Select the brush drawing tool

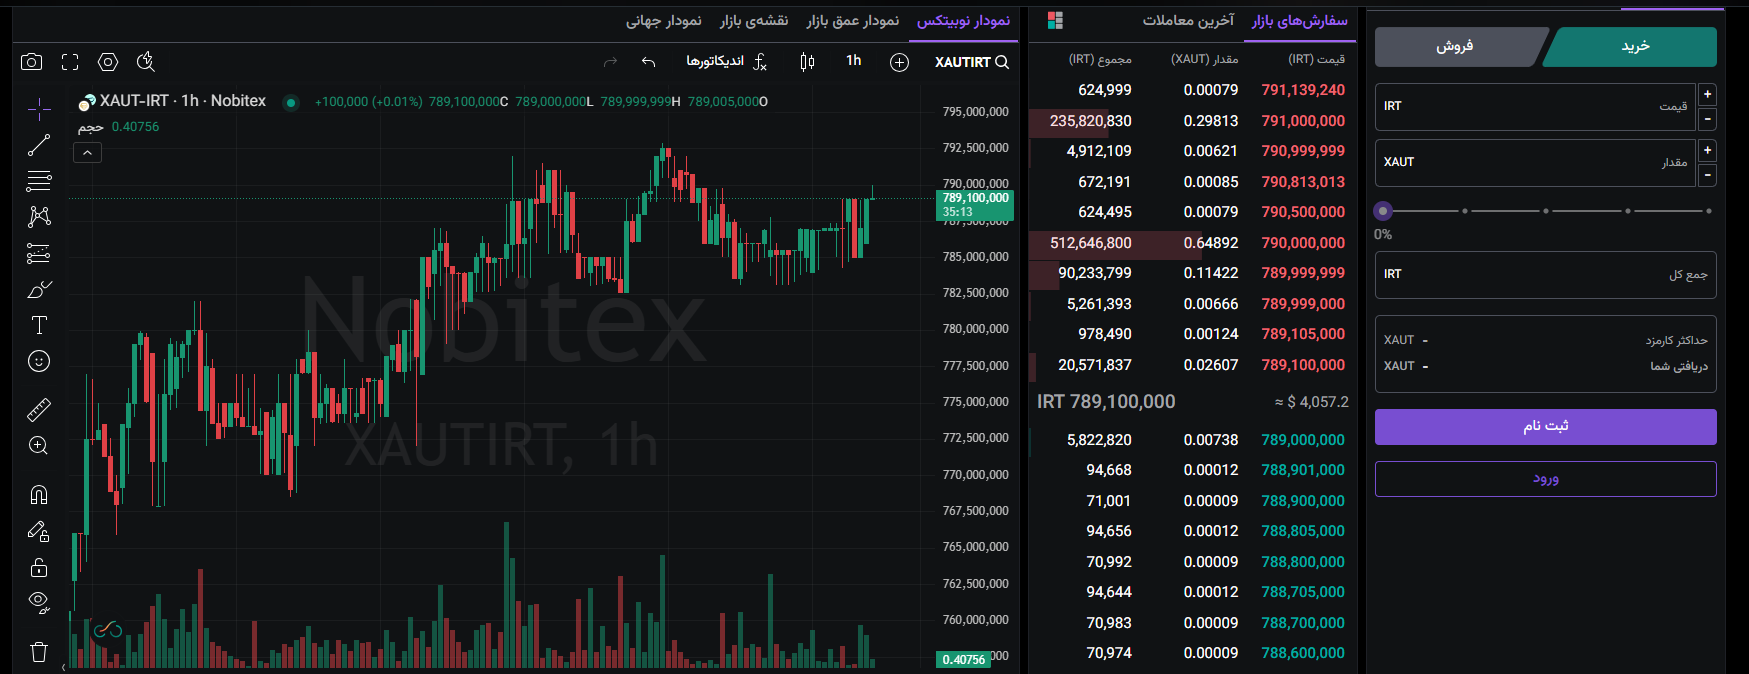pos(39,290)
